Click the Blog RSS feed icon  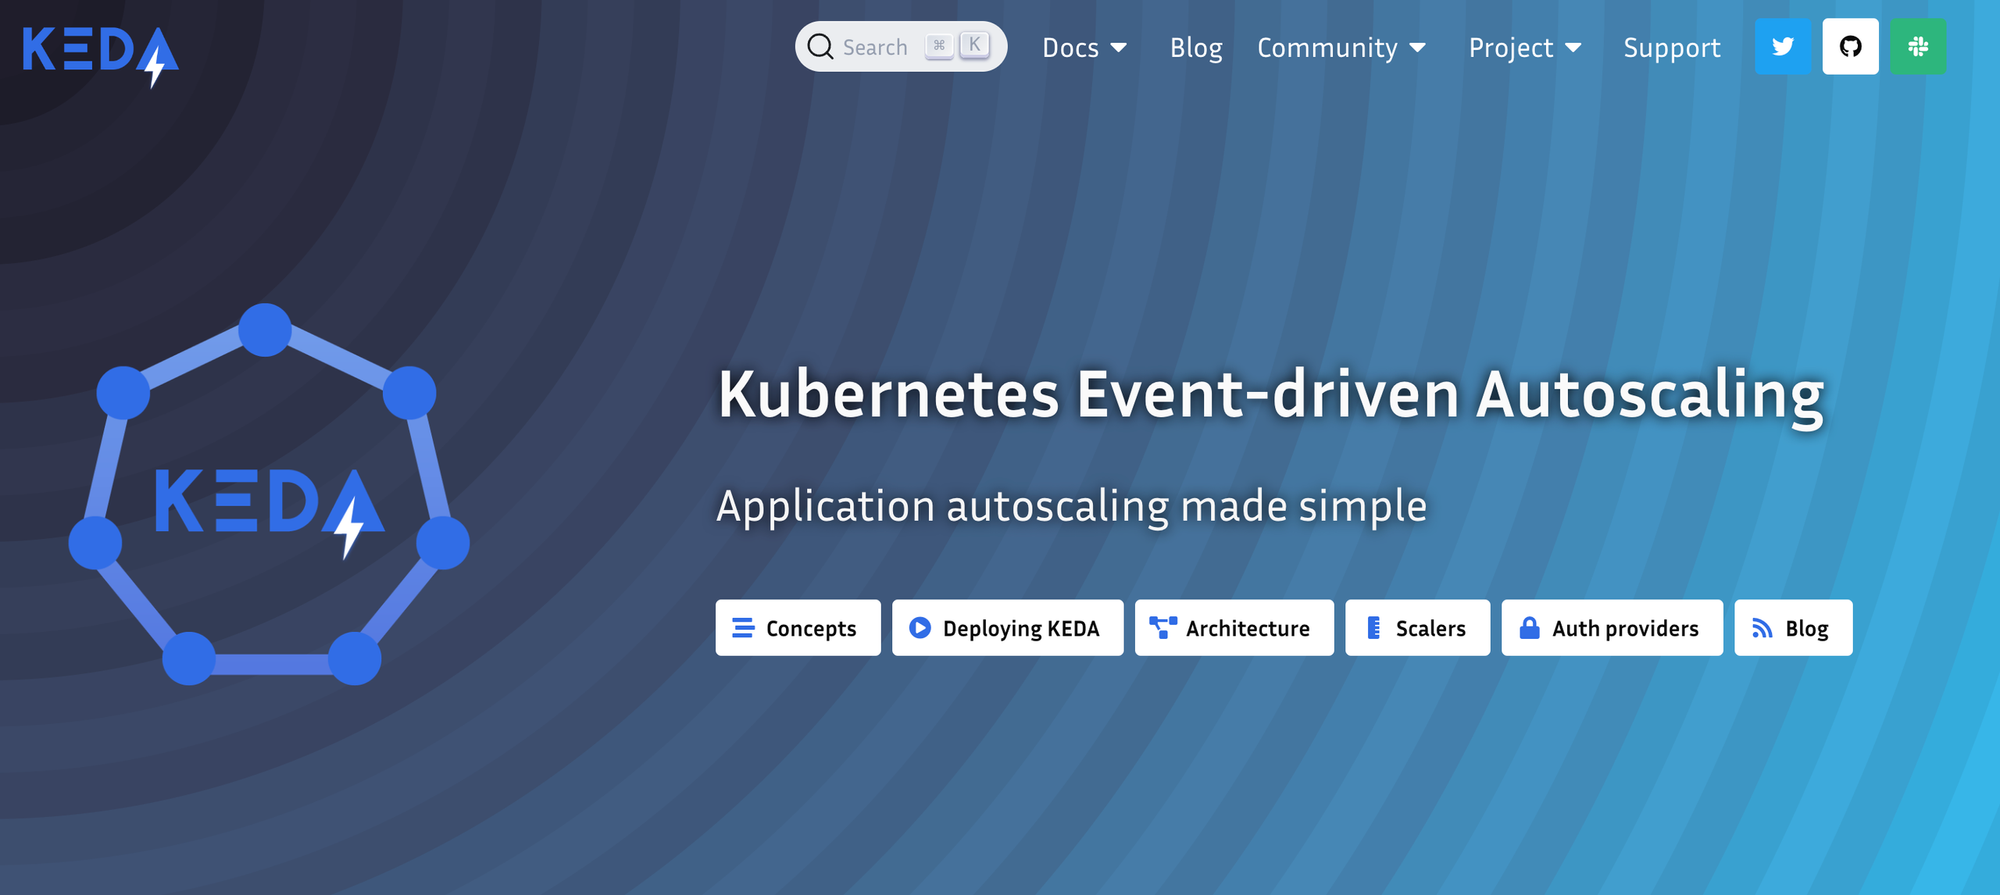1762,628
